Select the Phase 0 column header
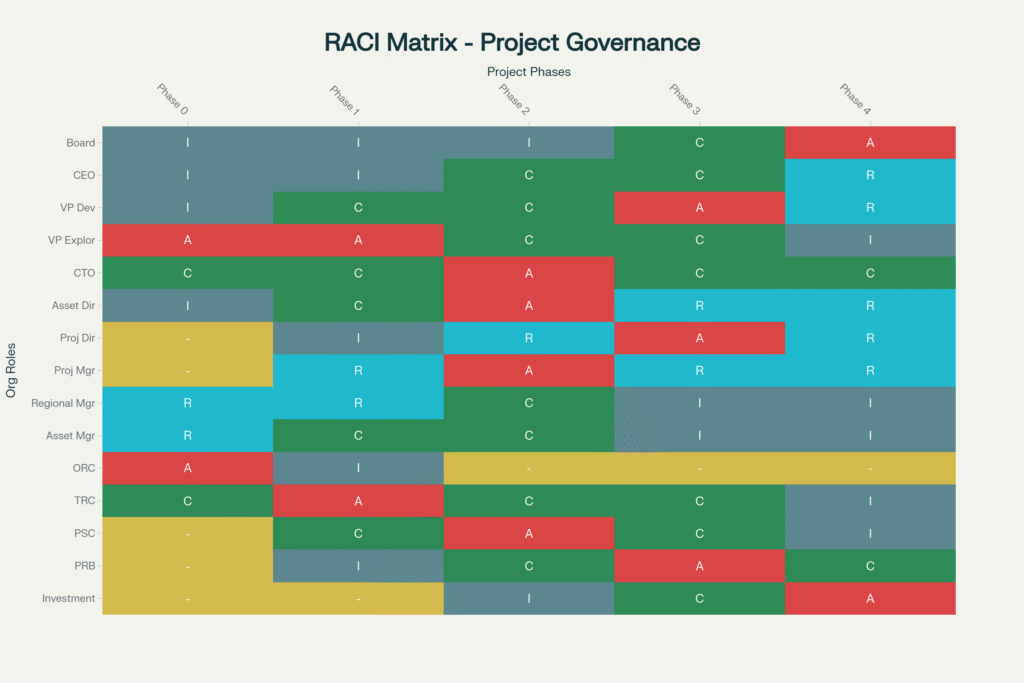Screen dimensions: 1024x683 pyautogui.click(x=173, y=98)
